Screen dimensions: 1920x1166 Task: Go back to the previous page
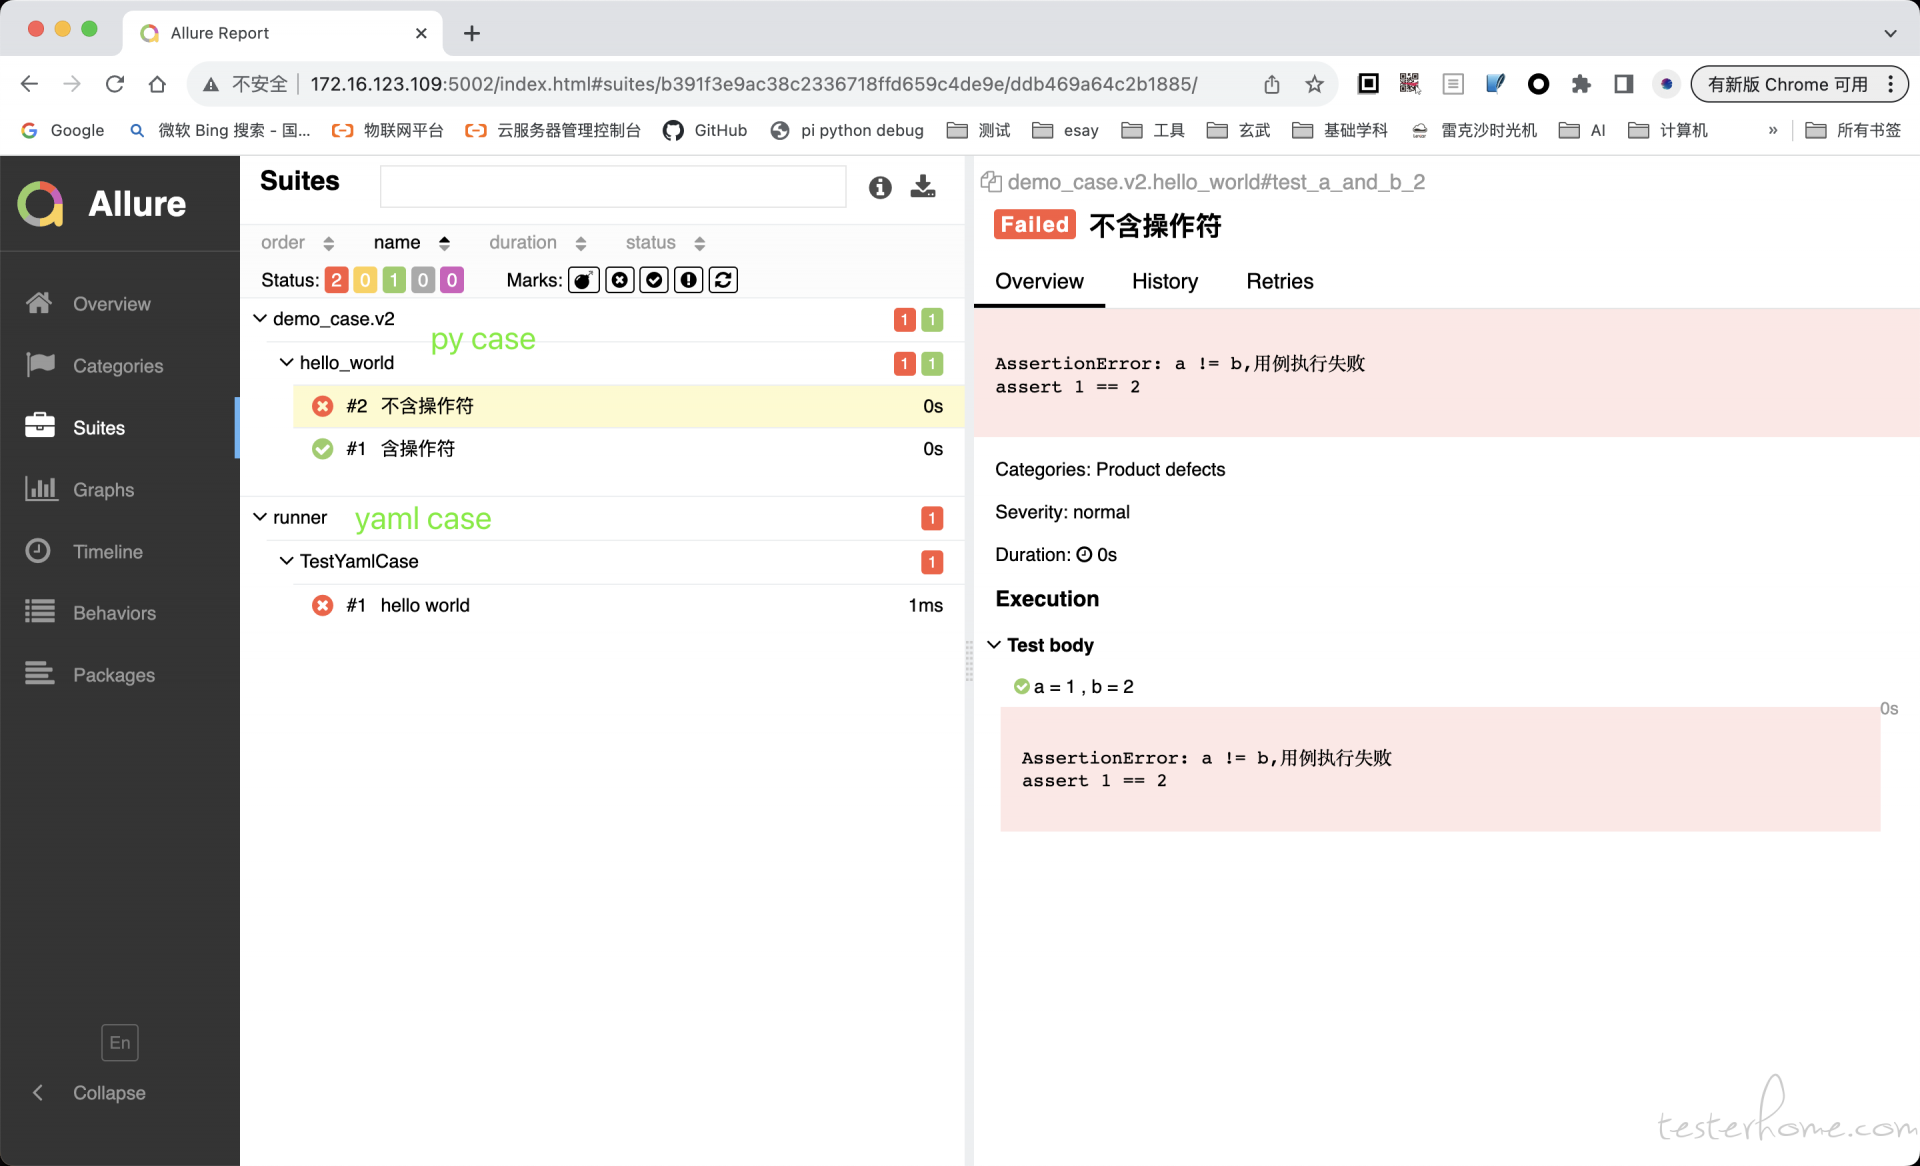[30, 84]
